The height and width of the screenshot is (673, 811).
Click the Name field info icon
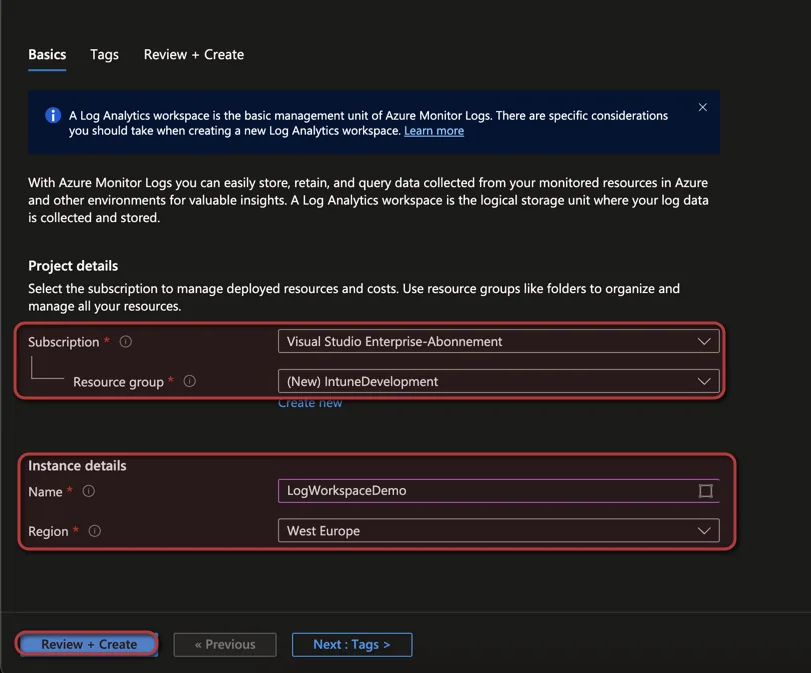[89, 491]
